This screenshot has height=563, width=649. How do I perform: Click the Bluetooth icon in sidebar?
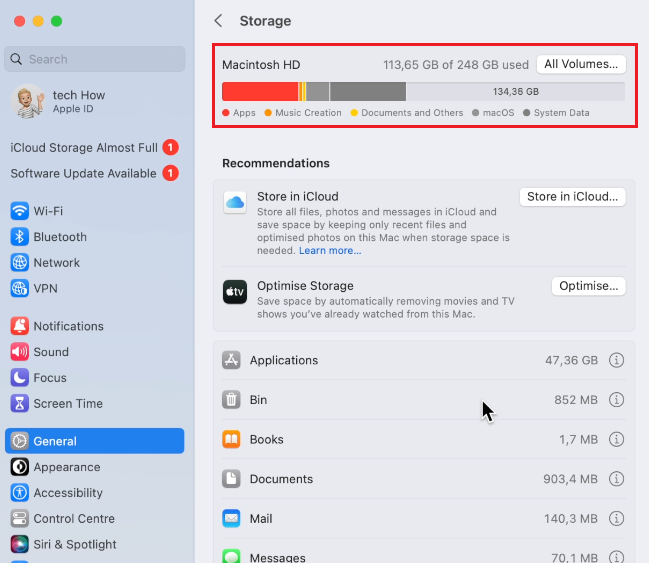pos(19,237)
